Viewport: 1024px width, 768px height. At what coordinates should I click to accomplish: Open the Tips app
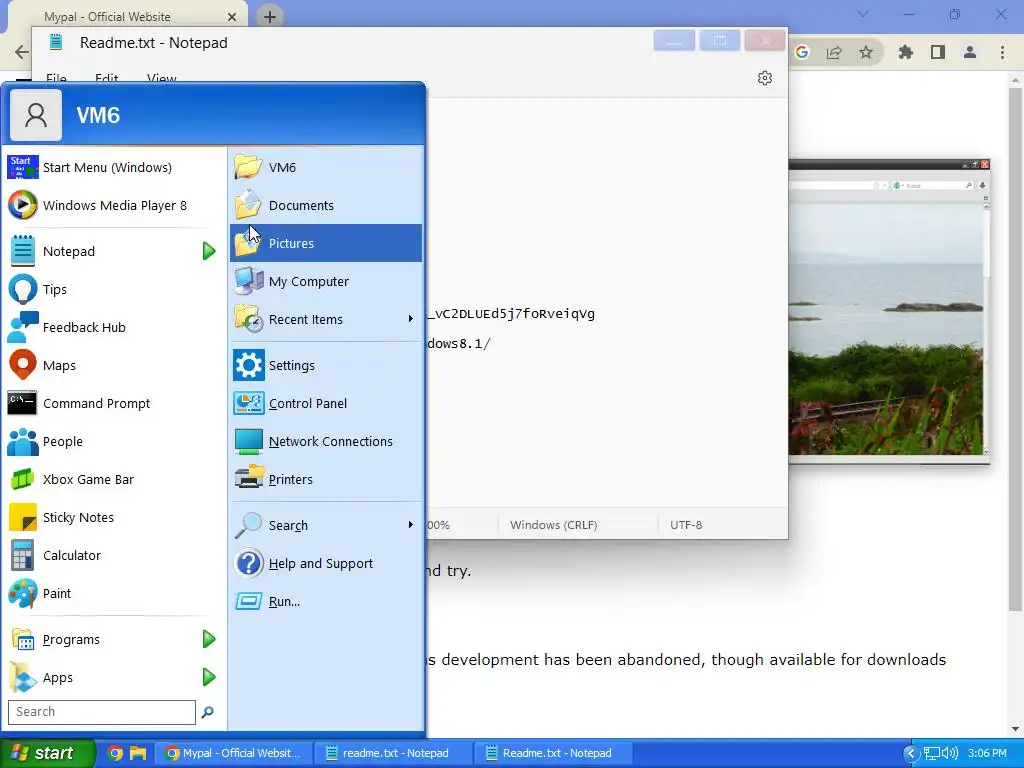click(114, 289)
